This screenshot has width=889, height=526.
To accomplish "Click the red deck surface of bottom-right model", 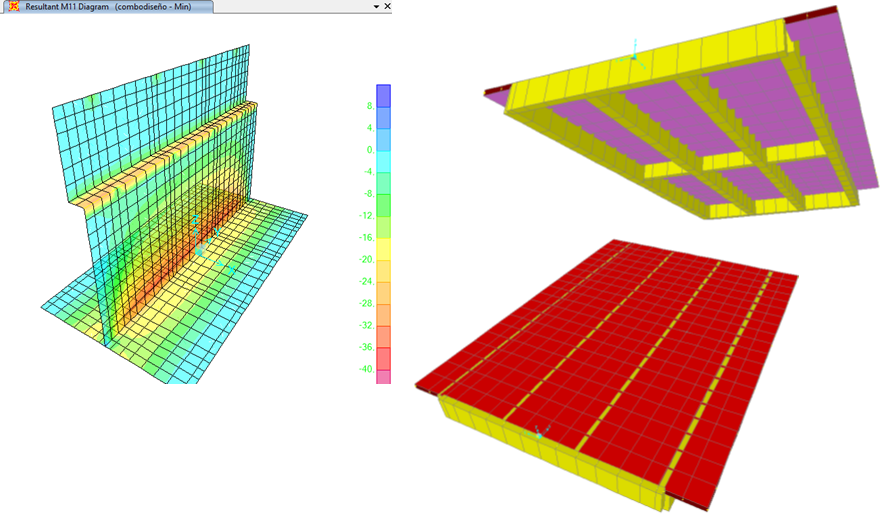I will click(x=620, y=330).
